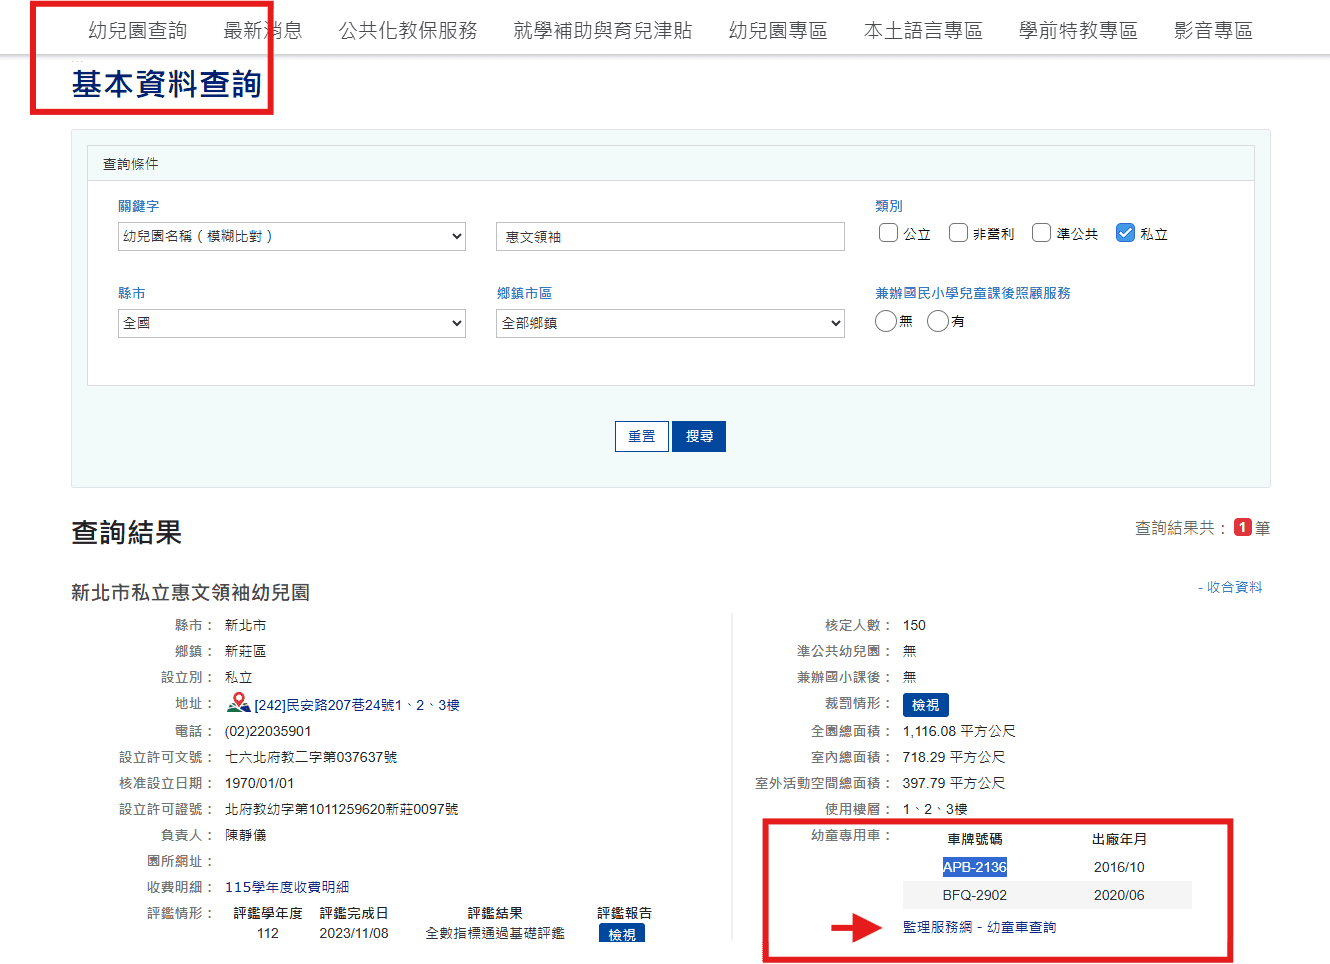Open the 就學補助與育兒津貼 menu item
This screenshot has height=964, width=1330.
click(x=603, y=30)
